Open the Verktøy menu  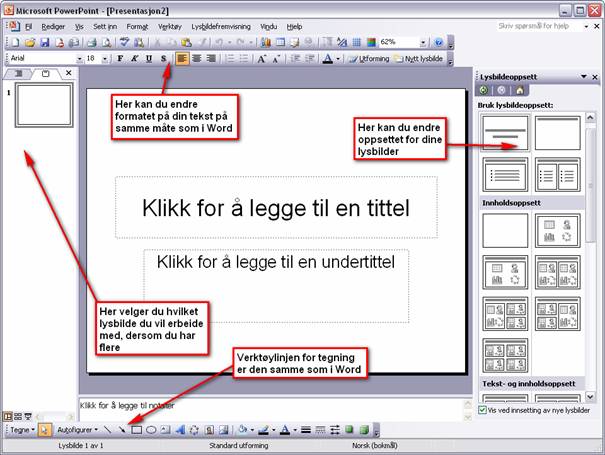(170, 27)
